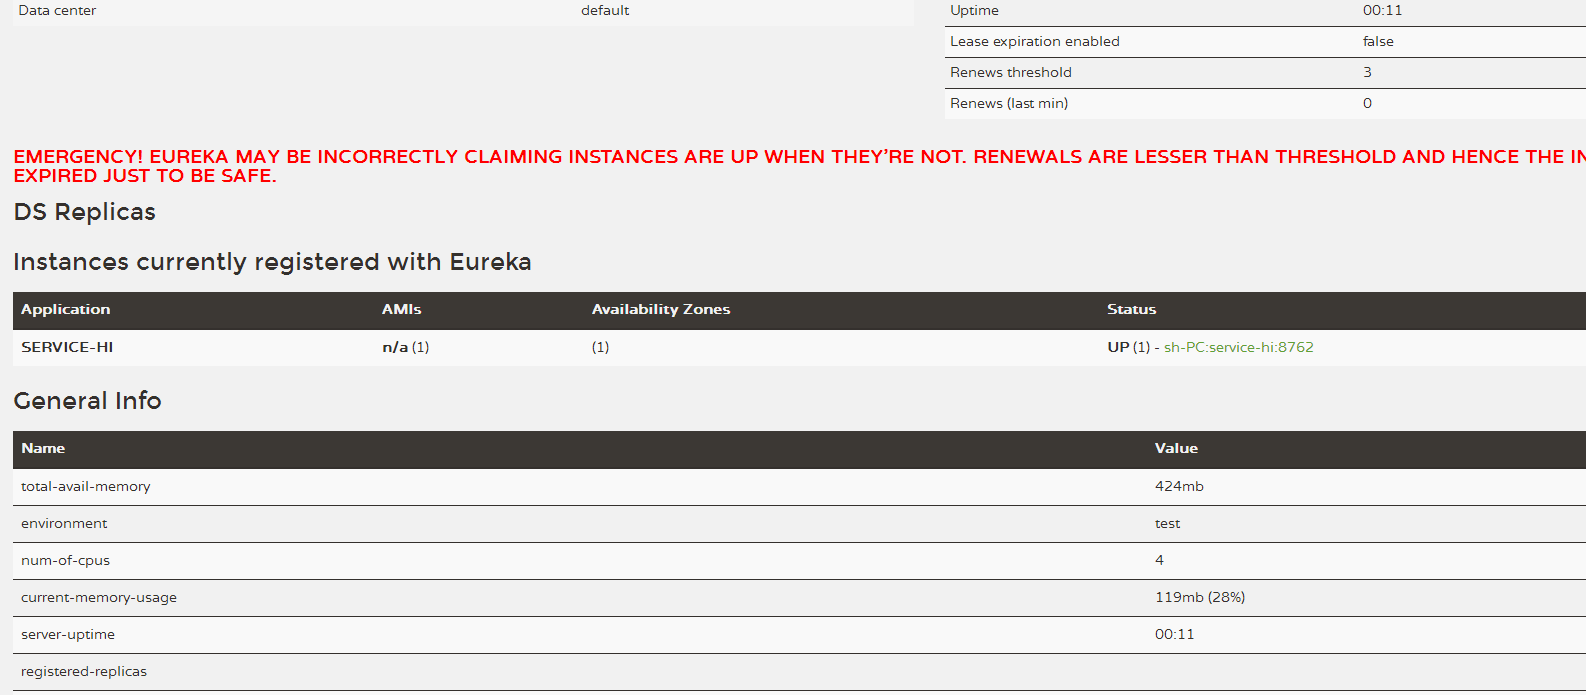Select the '119mb (28%)' usage value
1586x695 pixels.
(x=1200, y=597)
